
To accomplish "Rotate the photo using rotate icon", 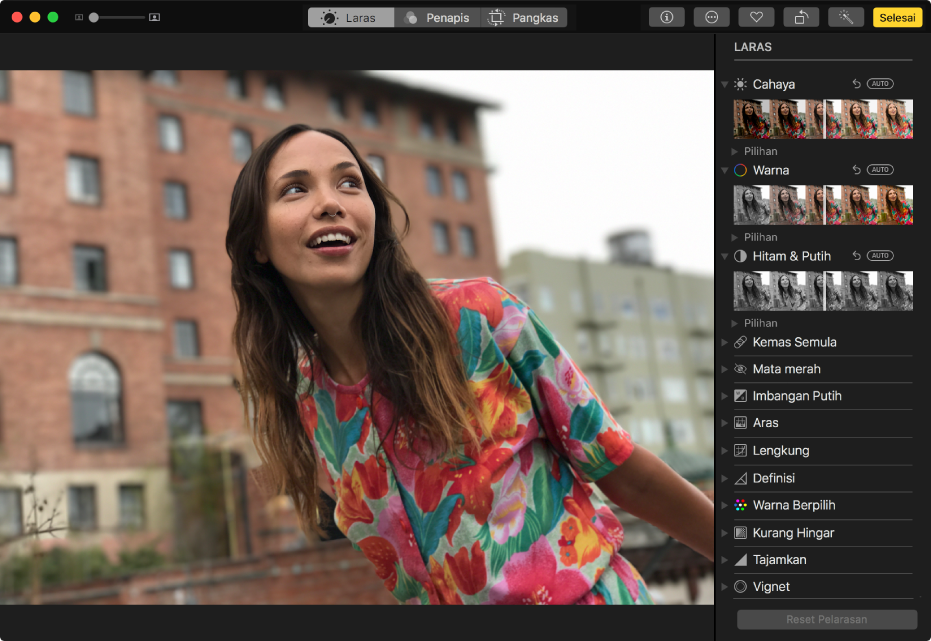I will [x=801, y=17].
